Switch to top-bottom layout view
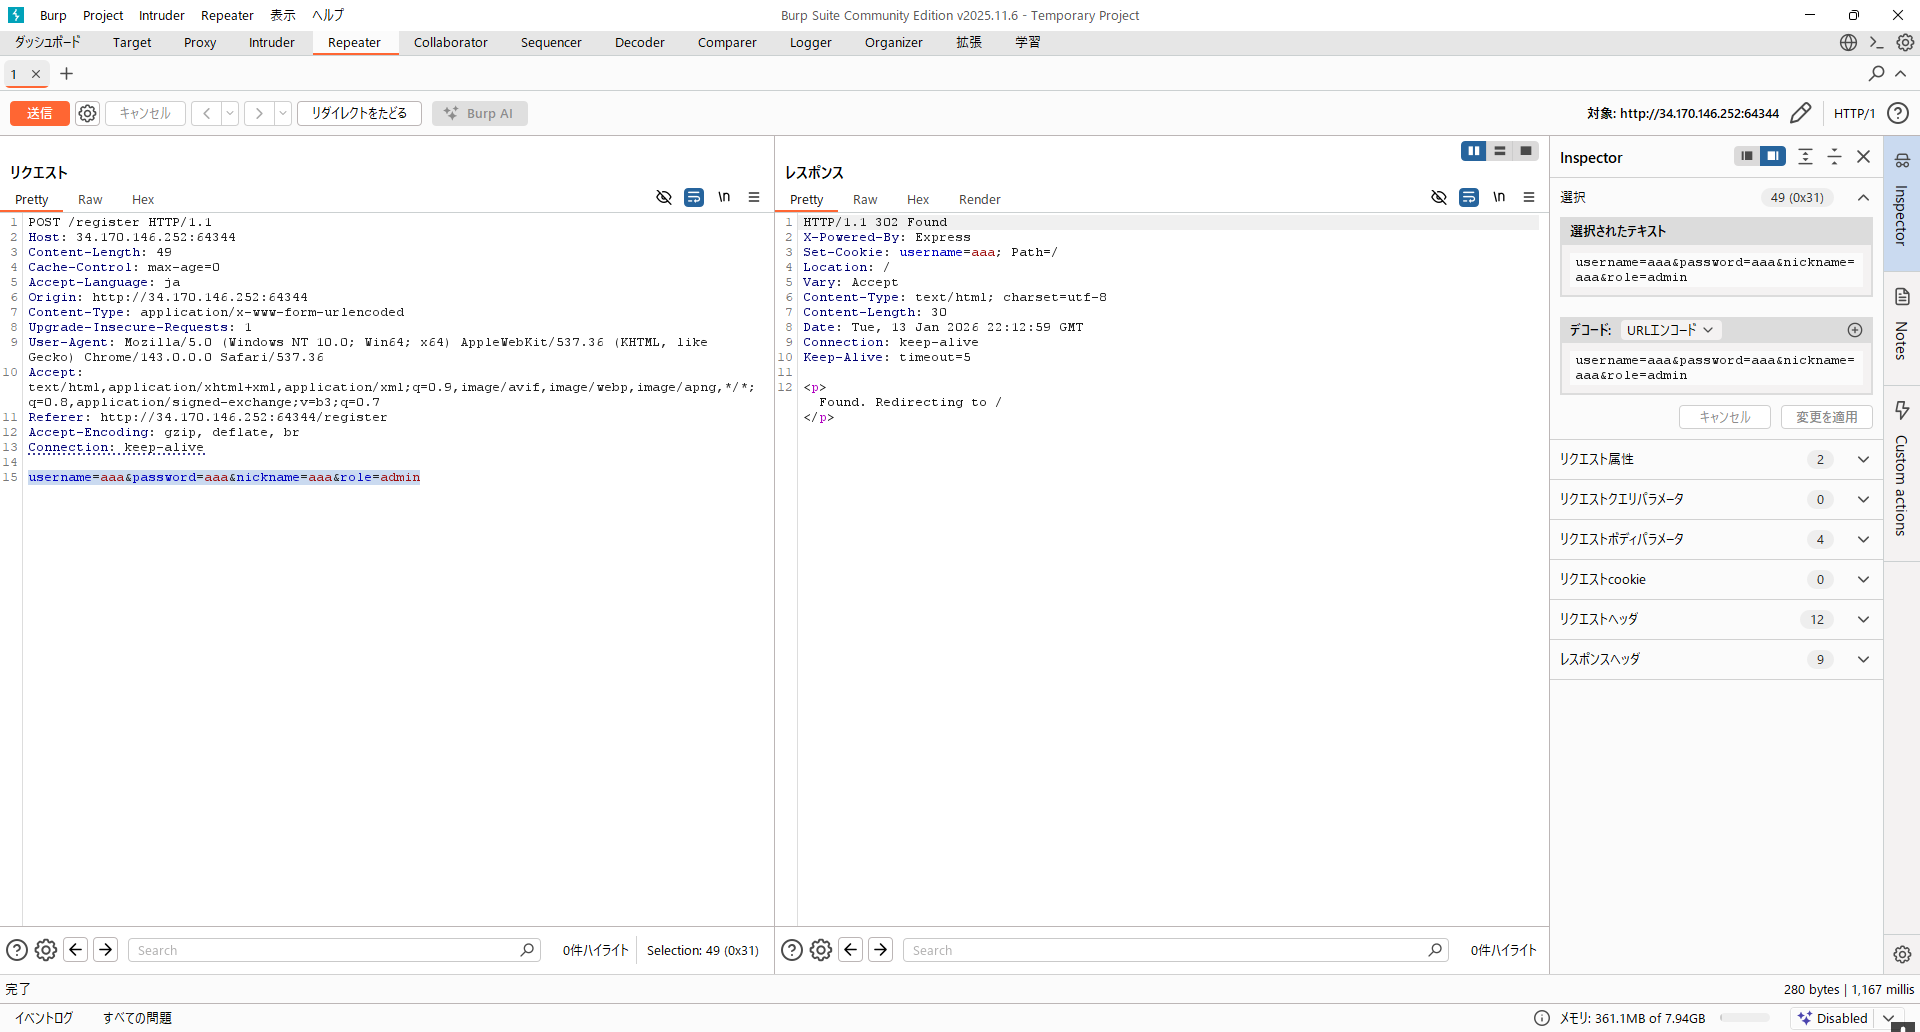The image size is (1920, 1032). (x=1500, y=151)
